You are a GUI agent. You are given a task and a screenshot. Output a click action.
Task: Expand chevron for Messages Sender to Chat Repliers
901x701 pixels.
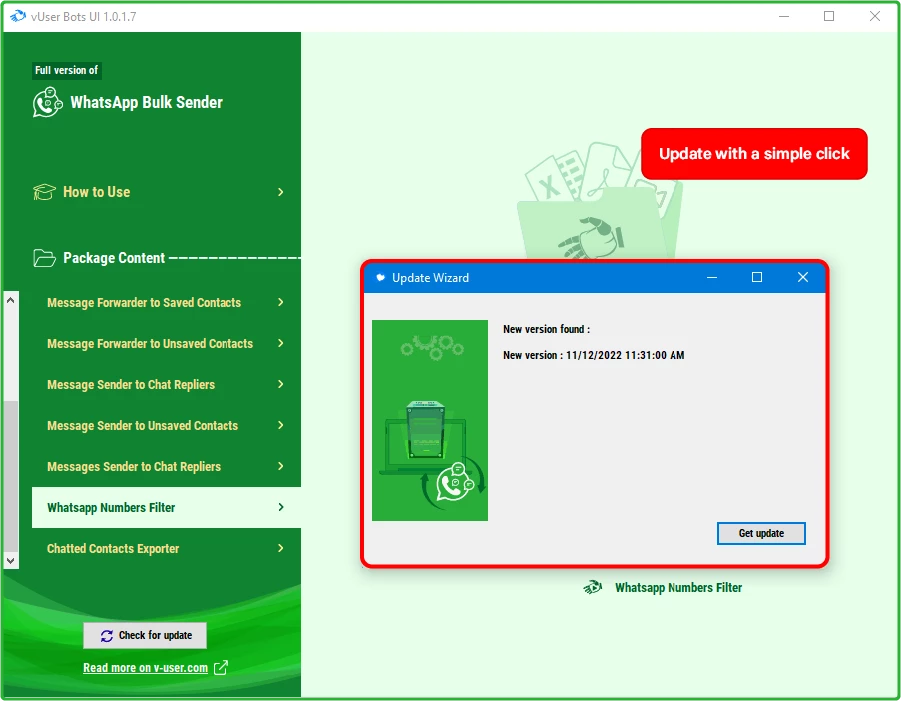coord(280,466)
